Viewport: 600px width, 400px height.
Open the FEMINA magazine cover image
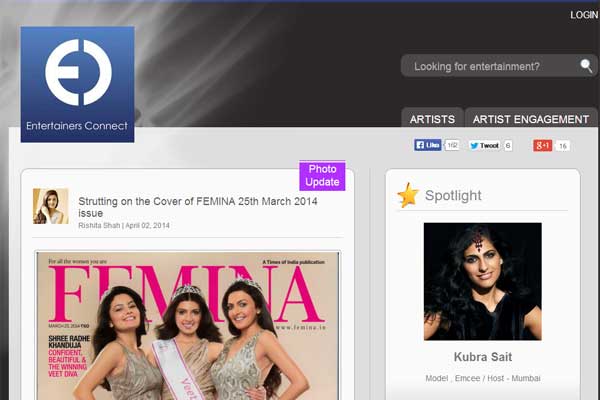click(x=188, y=325)
